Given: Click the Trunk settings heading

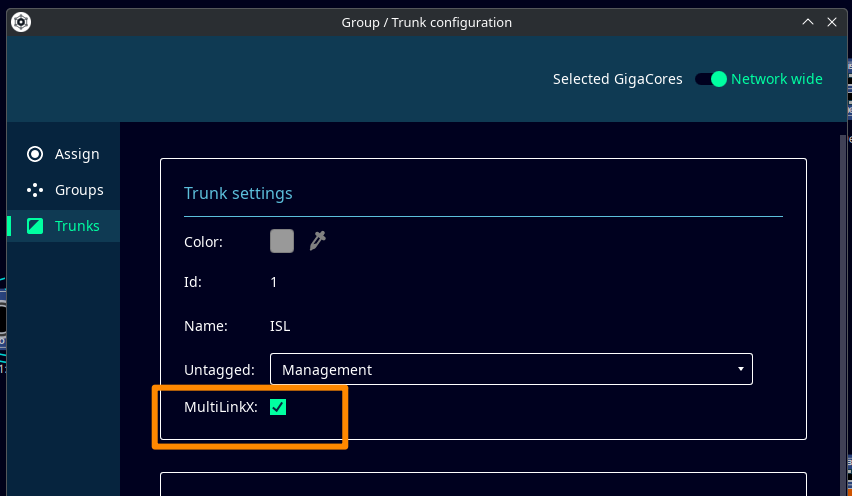Looking at the screenshot, I should coord(238,193).
